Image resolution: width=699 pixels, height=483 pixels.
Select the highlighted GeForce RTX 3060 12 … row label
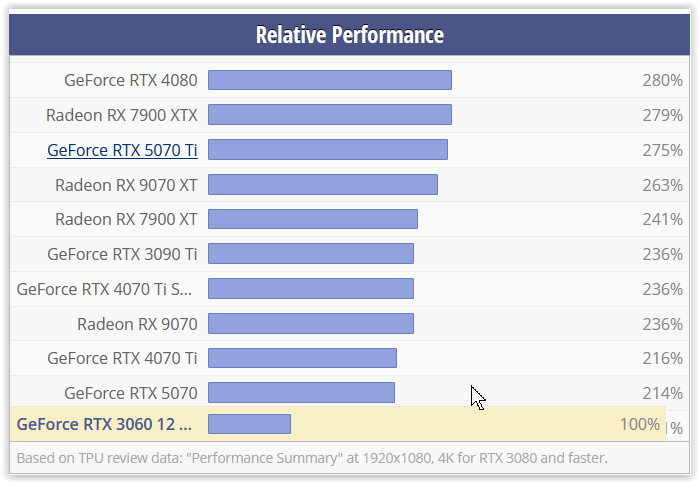104,424
